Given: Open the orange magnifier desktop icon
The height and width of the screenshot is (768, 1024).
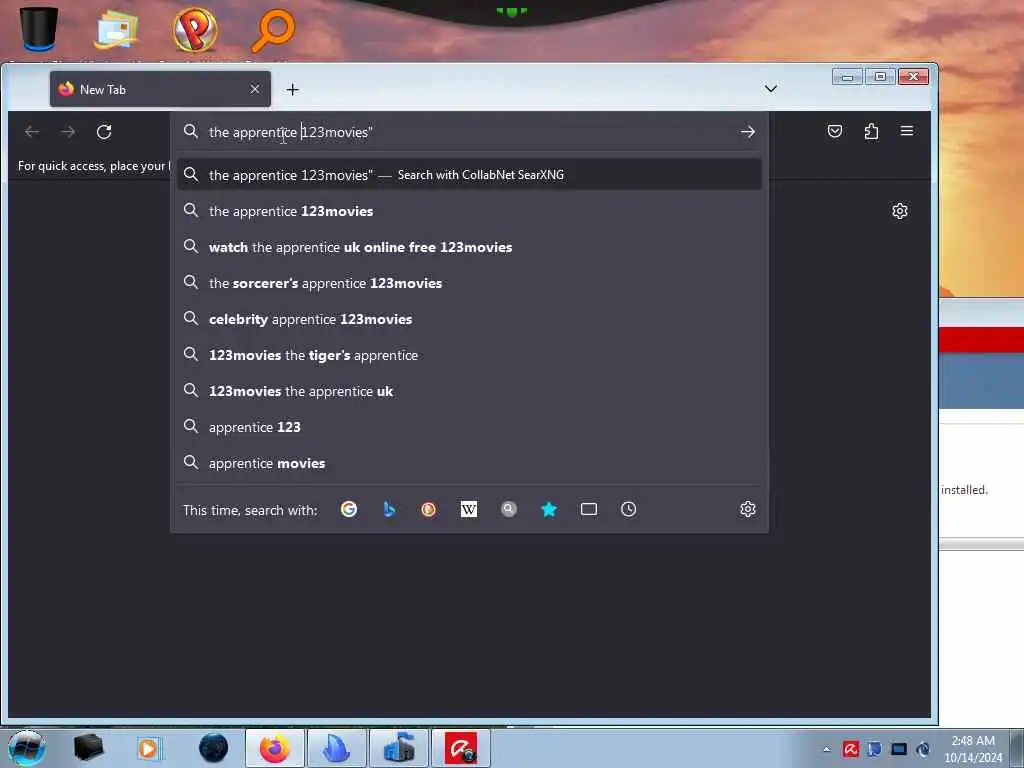Looking at the screenshot, I should pyautogui.click(x=273, y=30).
